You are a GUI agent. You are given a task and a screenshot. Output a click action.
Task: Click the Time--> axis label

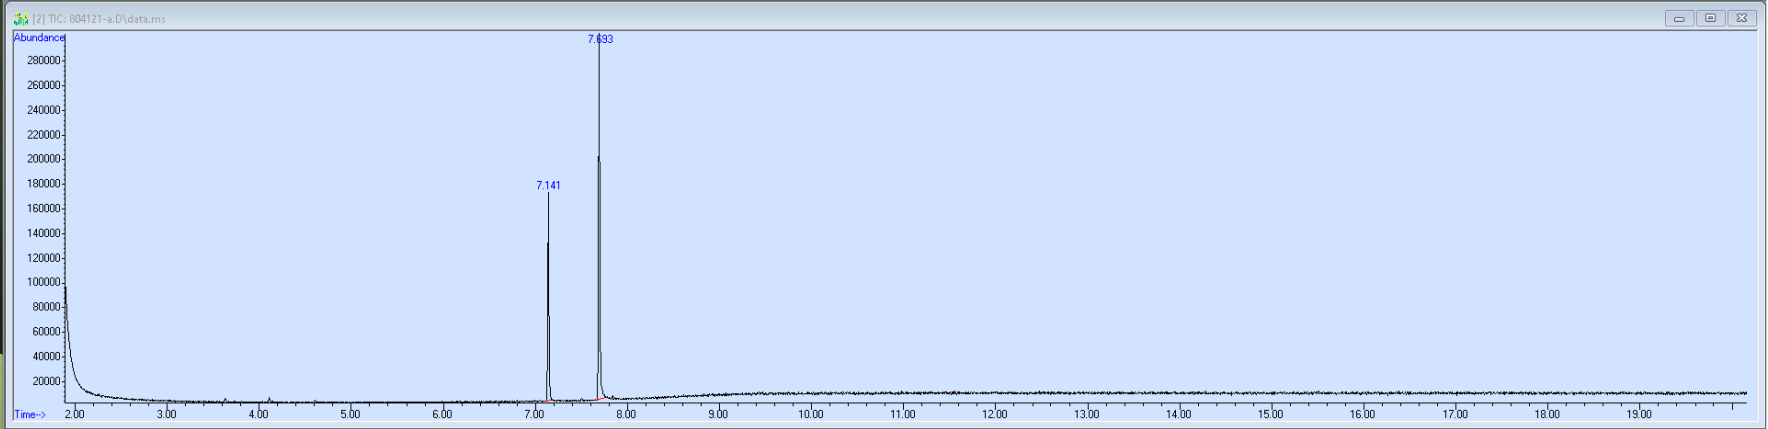[x=30, y=414]
